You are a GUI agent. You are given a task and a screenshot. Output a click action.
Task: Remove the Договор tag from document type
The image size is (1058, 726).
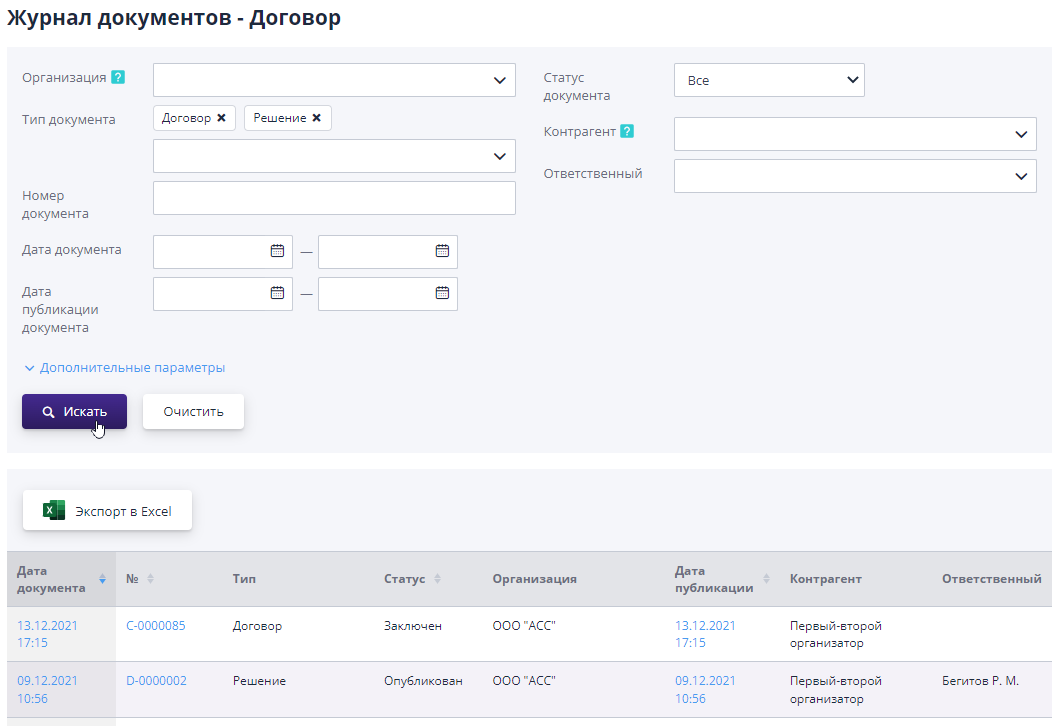point(221,118)
